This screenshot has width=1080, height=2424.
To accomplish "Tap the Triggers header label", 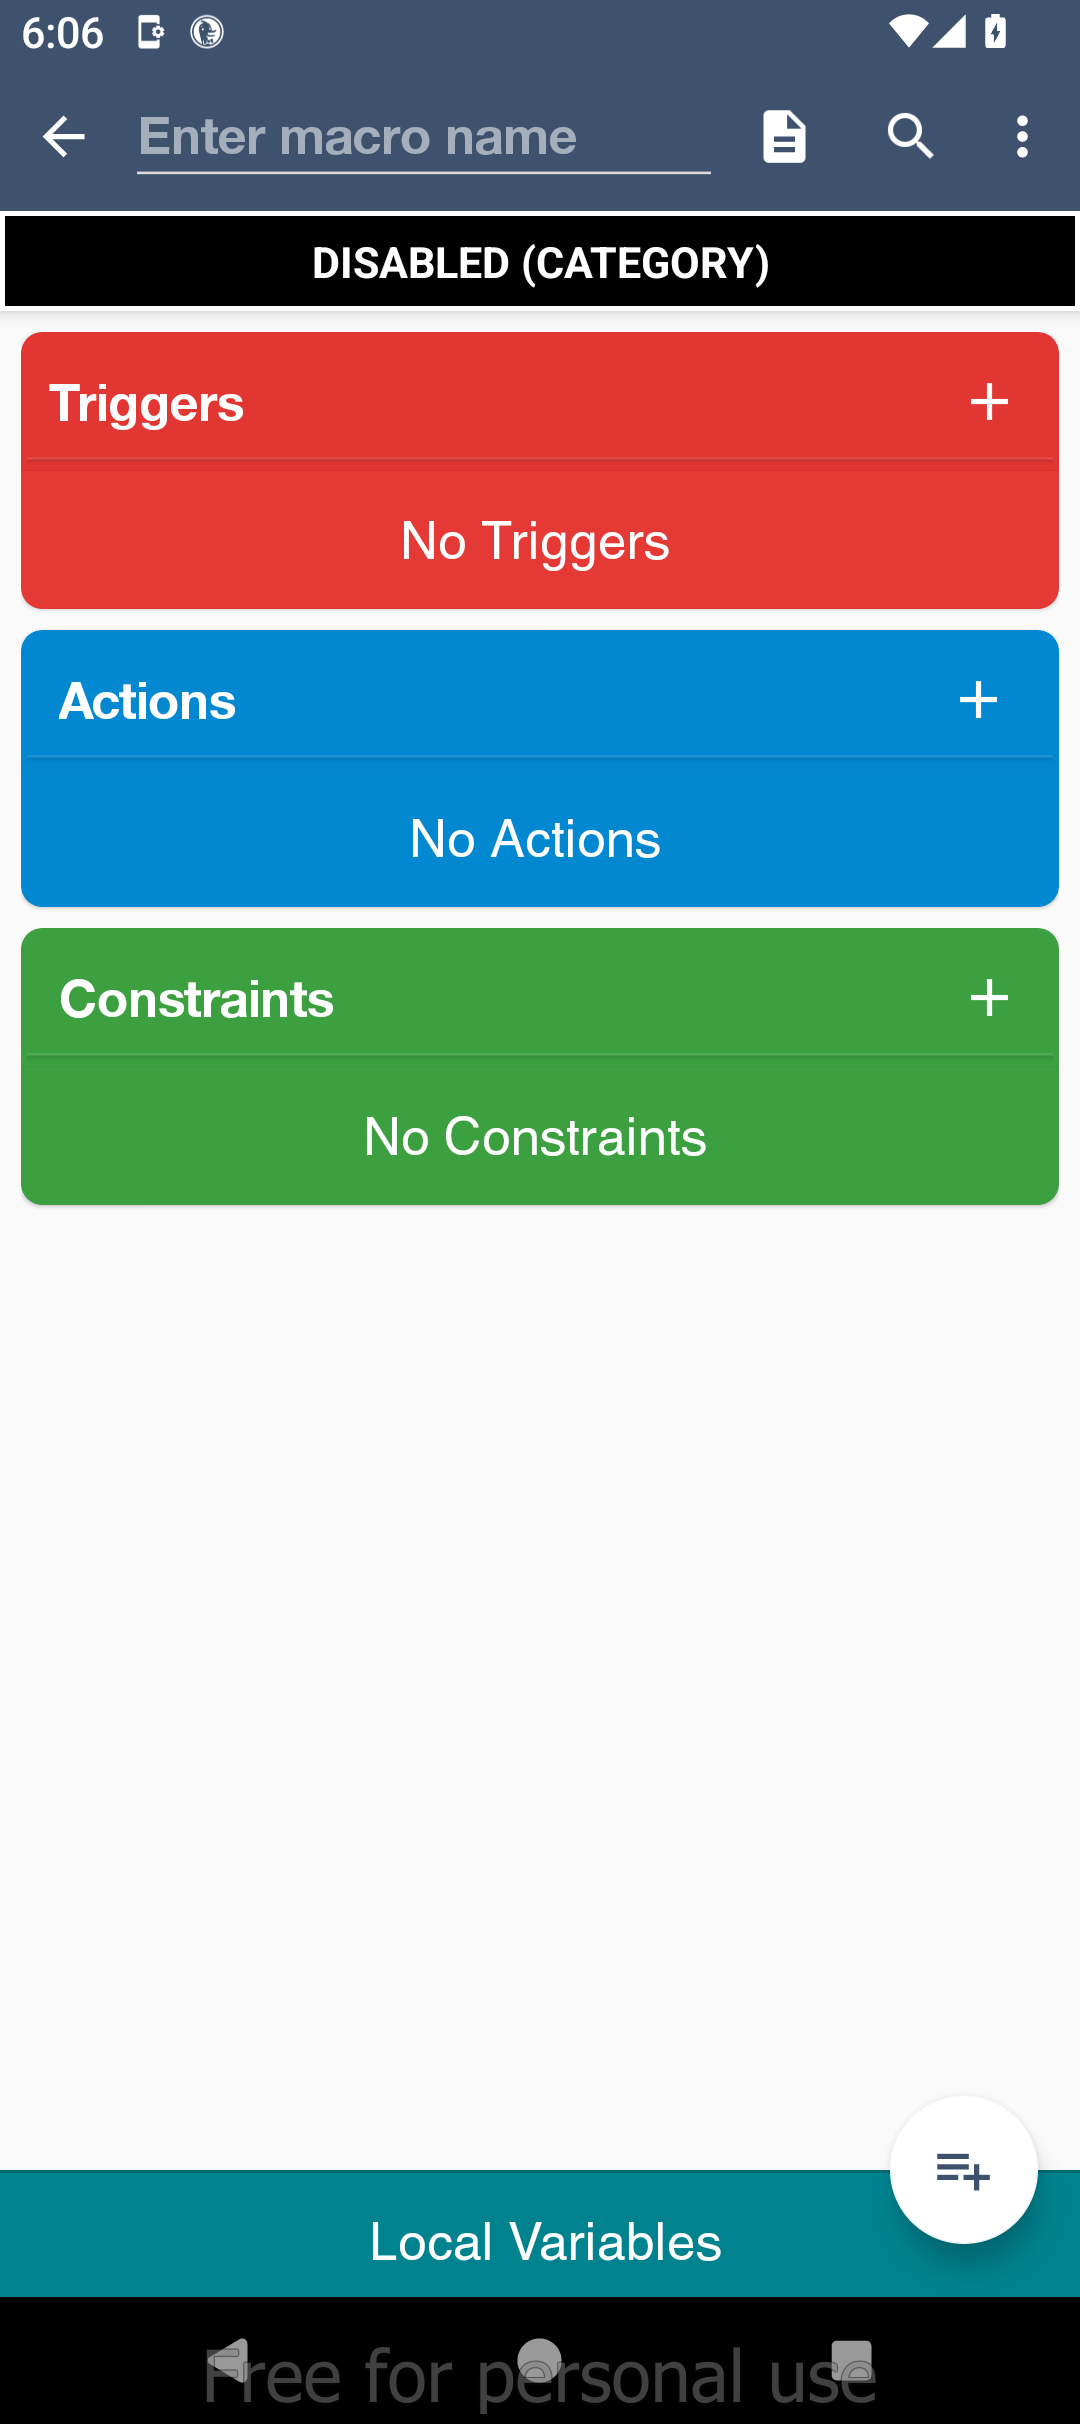I will pyautogui.click(x=147, y=403).
